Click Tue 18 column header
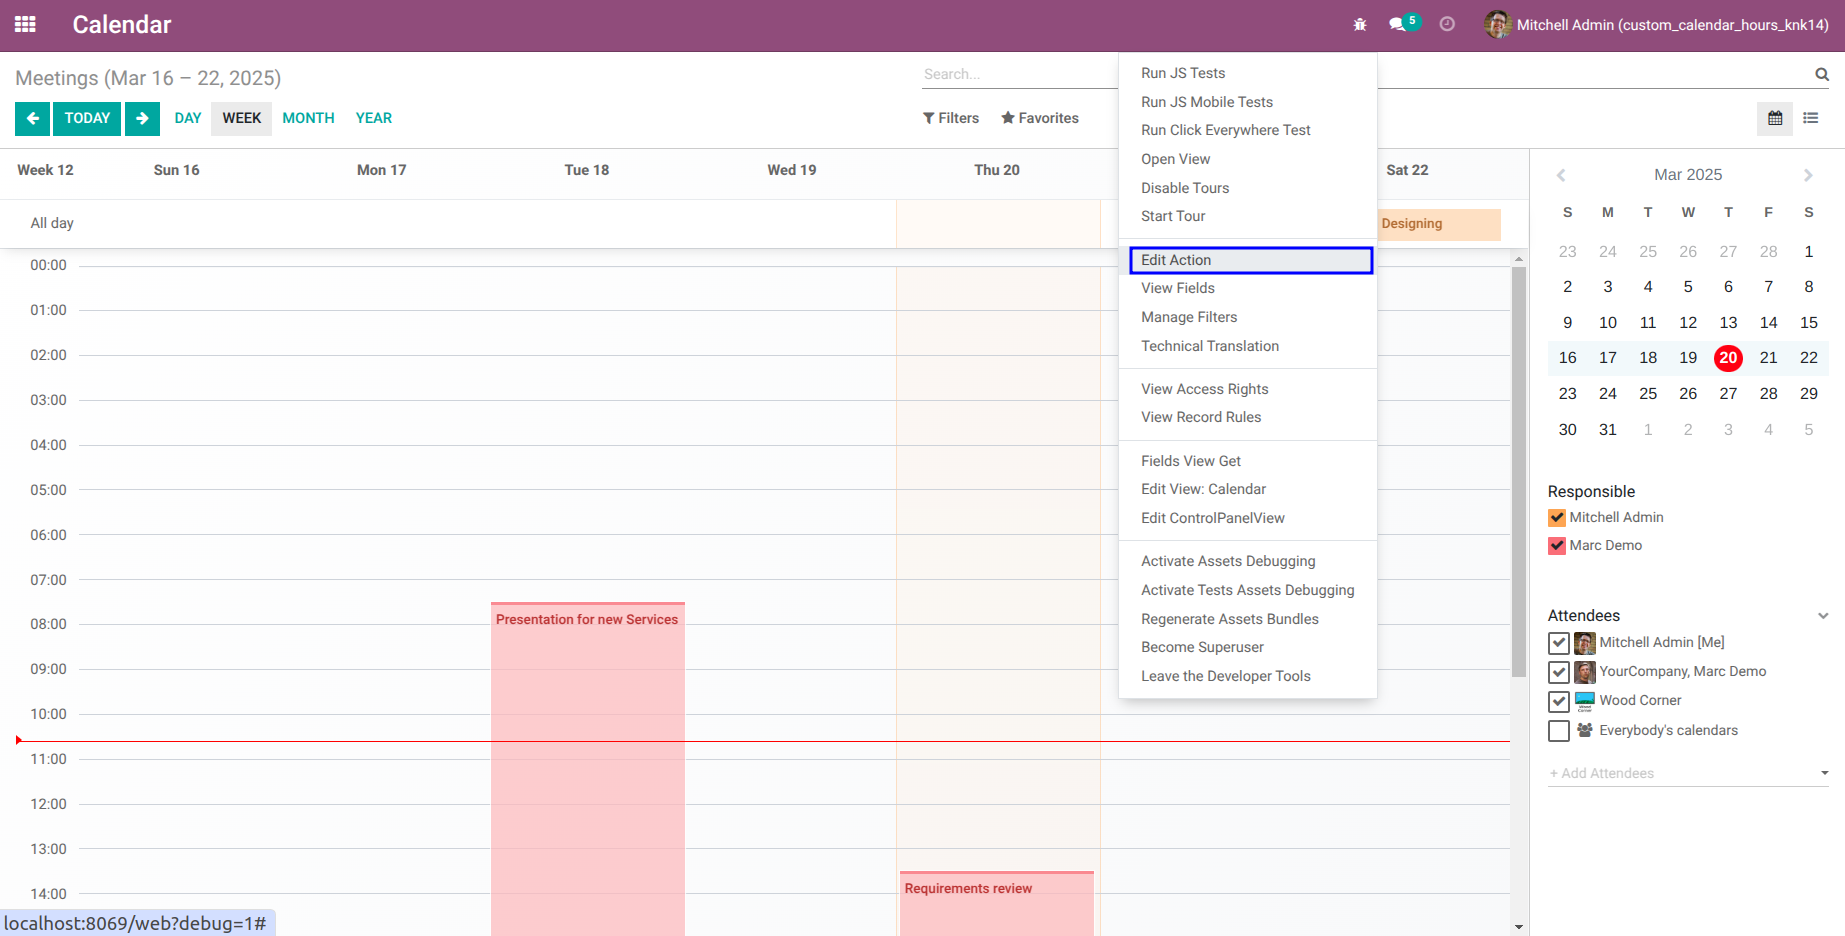This screenshot has height=936, width=1845. (x=587, y=170)
